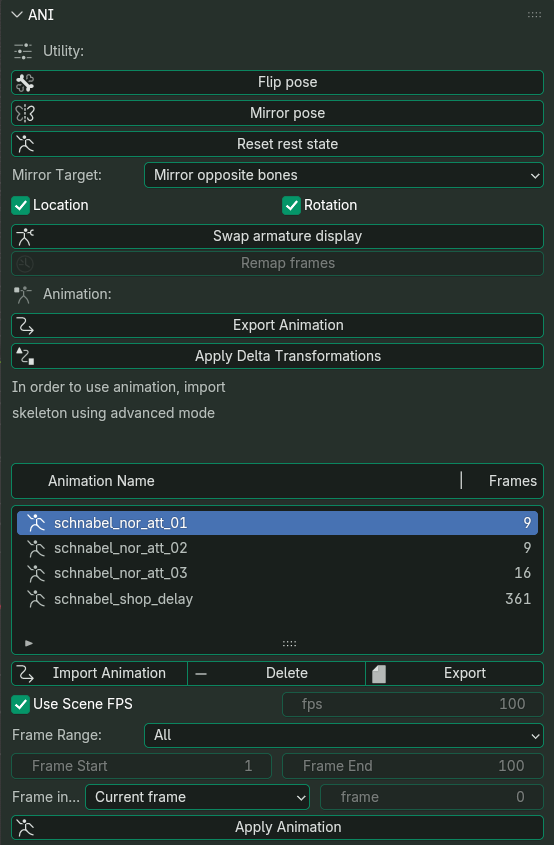Open the Current frame dropdown
This screenshot has height=845, width=554.
tap(197, 797)
